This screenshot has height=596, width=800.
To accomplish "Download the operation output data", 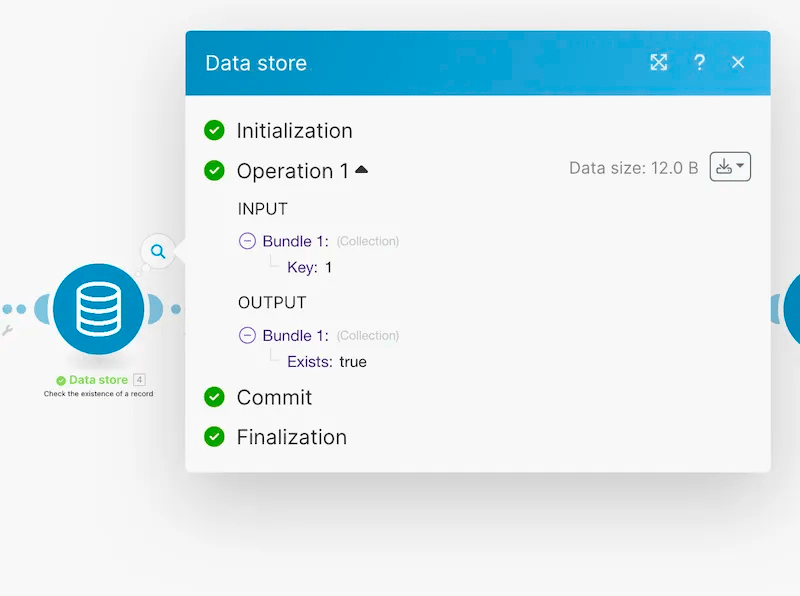I will [724, 166].
